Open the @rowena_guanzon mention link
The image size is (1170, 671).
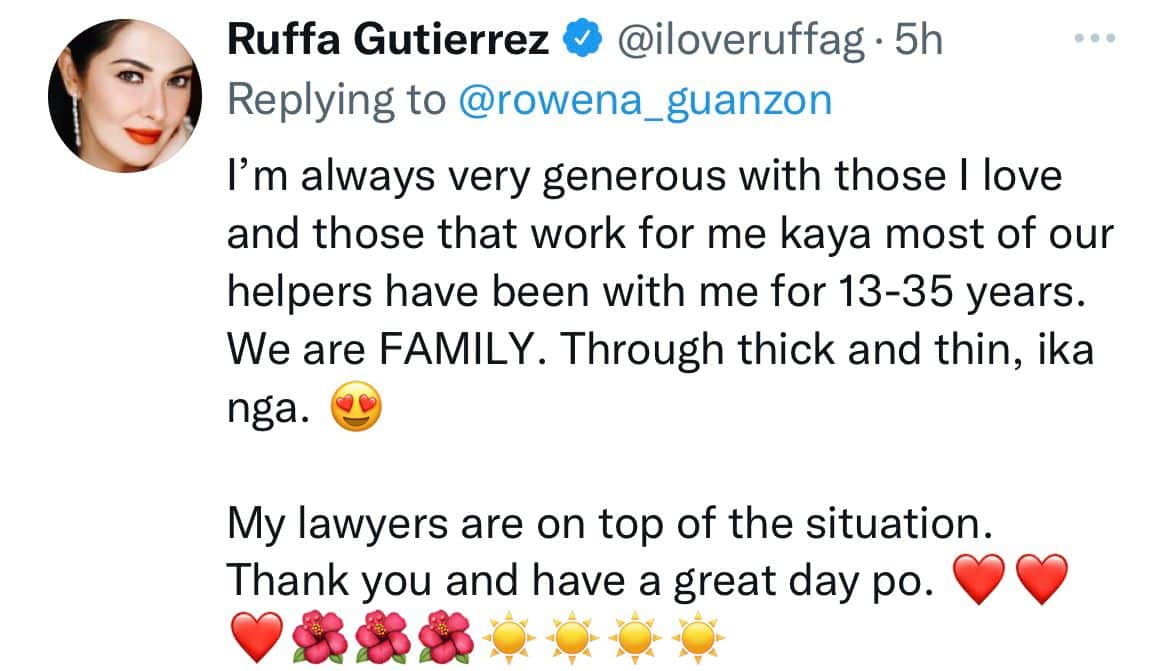pos(644,99)
